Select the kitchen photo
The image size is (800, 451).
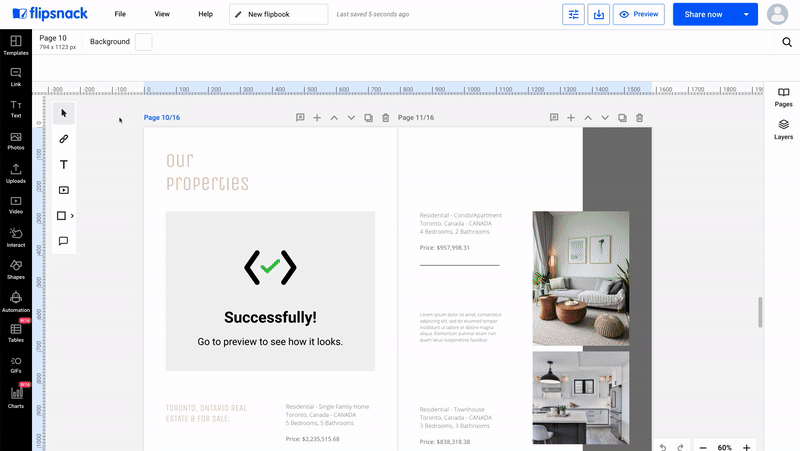click(581, 397)
